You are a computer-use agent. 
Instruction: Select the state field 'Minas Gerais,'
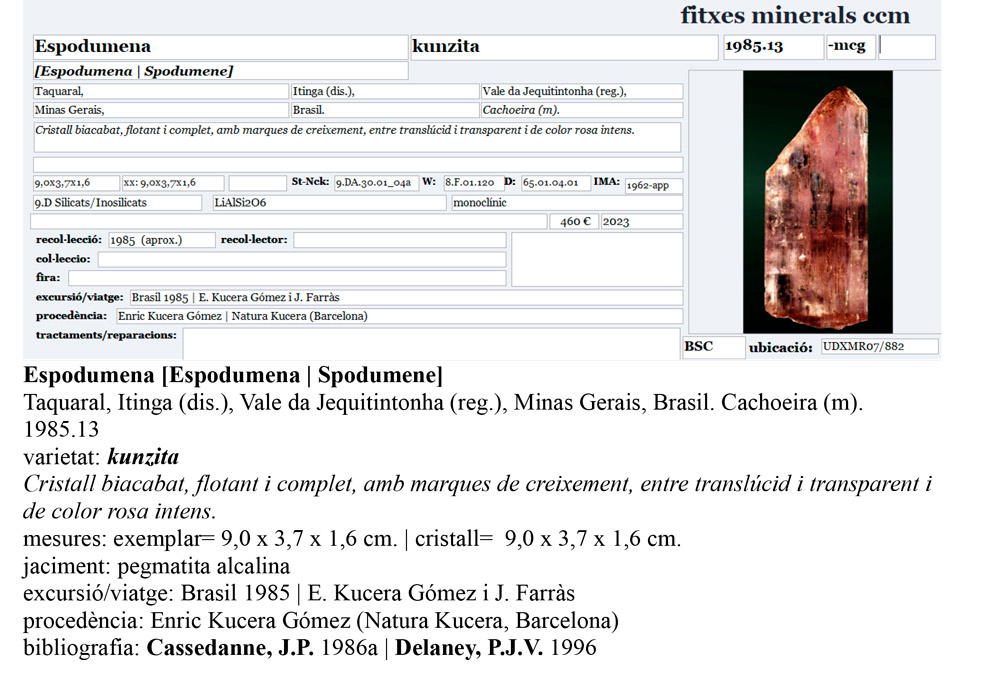coord(161,110)
